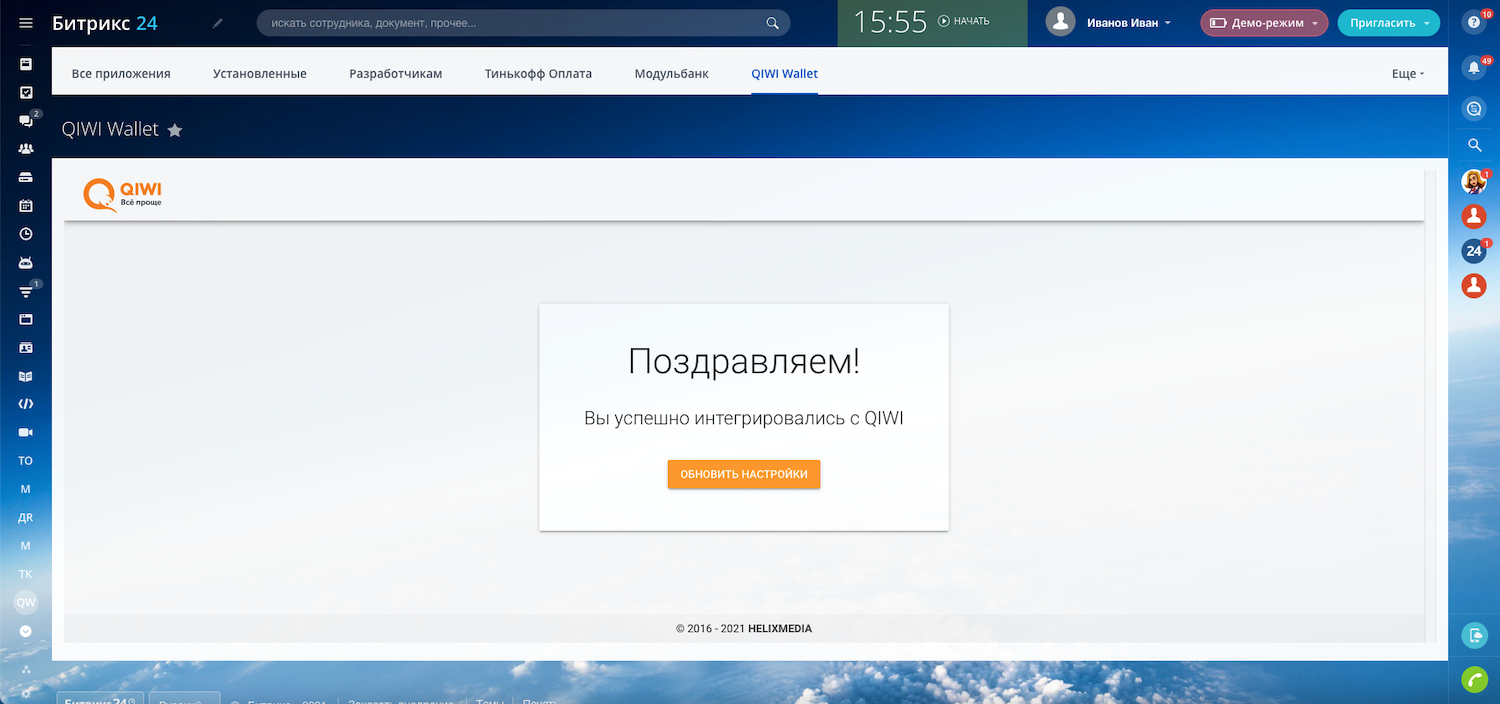This screenshot has width=1500, height=704.
Task: Open the Демо-режим dropdown
Action: point(1264,23)
